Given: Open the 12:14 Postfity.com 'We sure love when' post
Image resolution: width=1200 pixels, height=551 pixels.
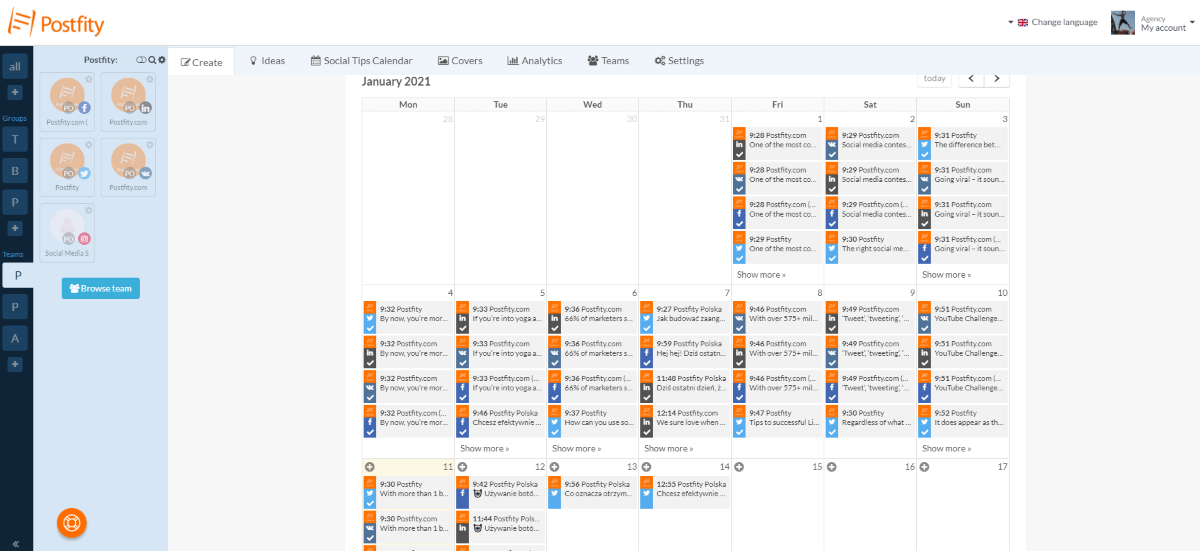Looking at the screenshot, I should [x=685, y=422].
